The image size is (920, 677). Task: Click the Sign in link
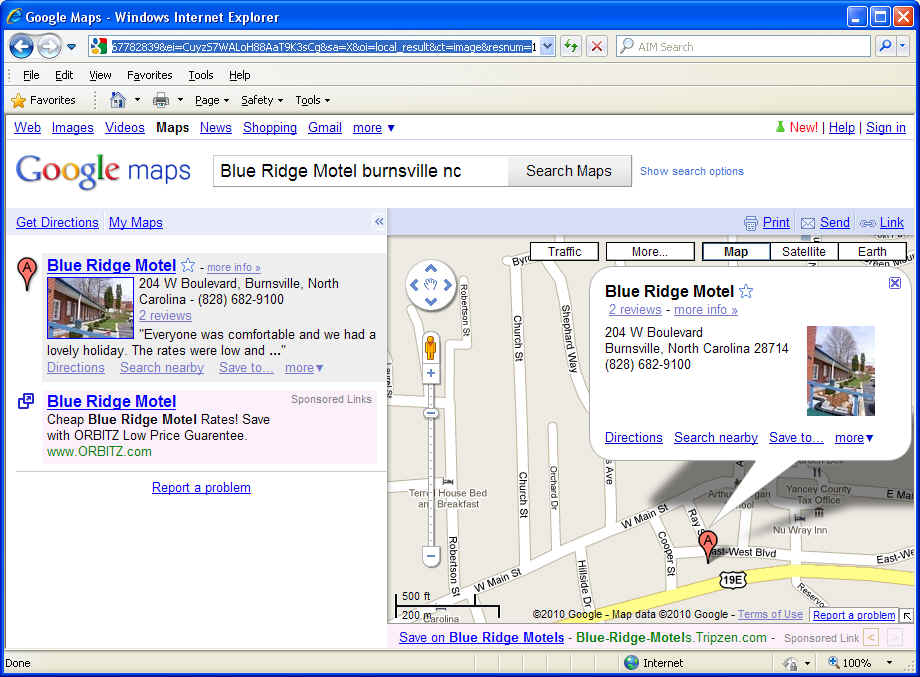click(x=885, y=127)
